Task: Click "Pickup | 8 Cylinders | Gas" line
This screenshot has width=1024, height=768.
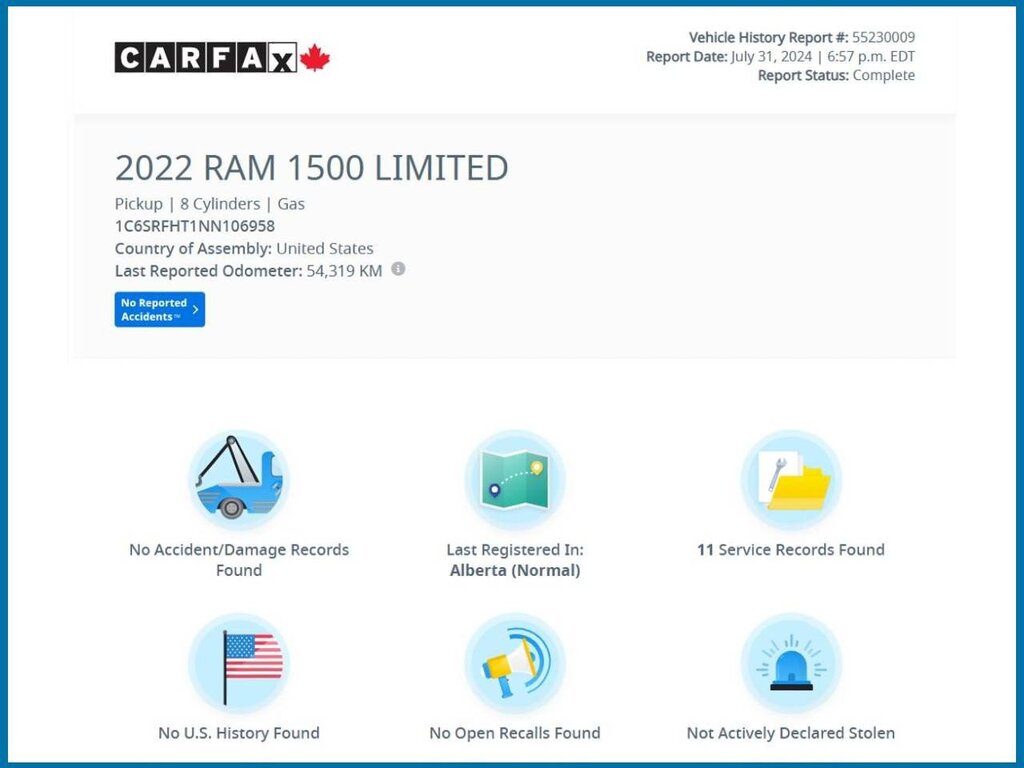Action: point(210,204)
